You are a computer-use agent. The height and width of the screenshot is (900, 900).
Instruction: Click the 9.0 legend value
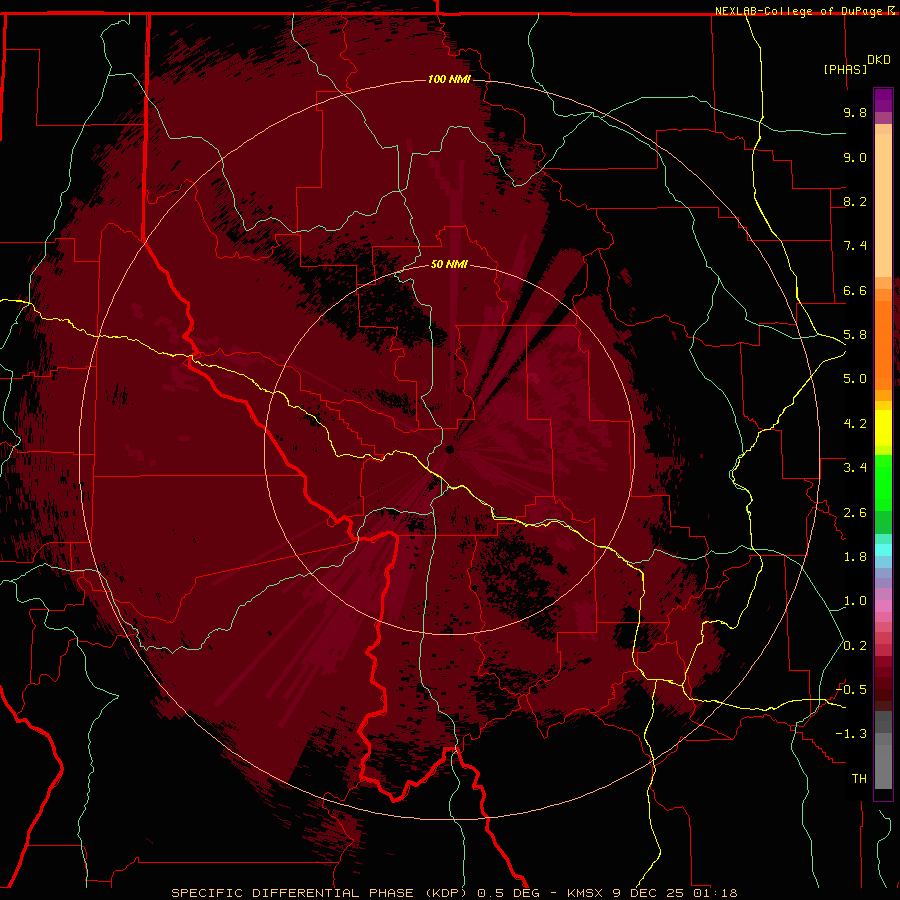(855, 157)
